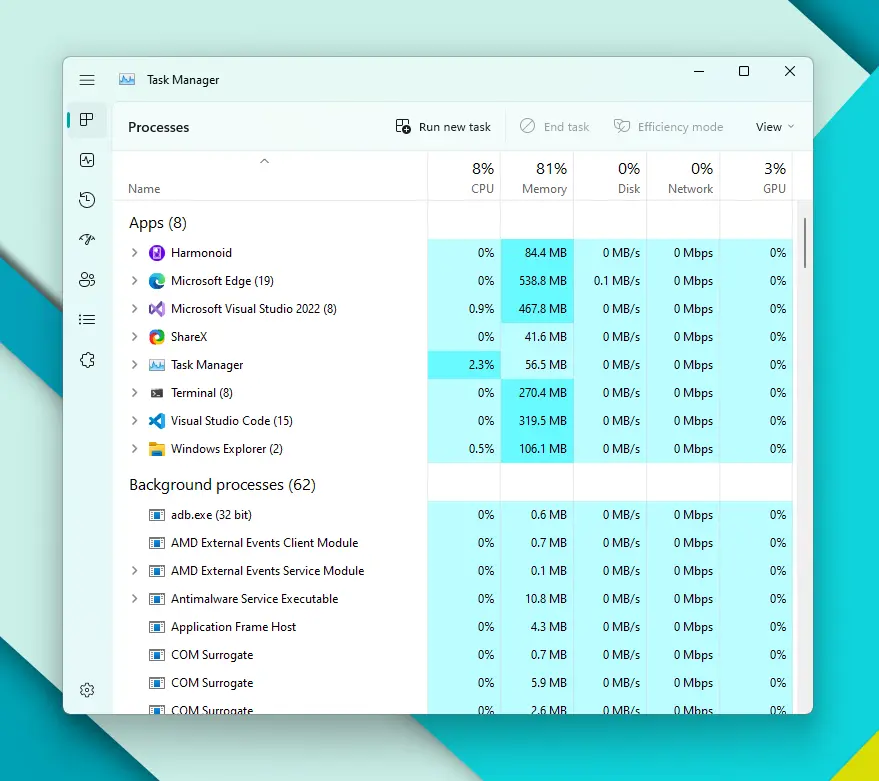
Task: Expand Visual Studio Code process group
Action: tap(135, 421)
